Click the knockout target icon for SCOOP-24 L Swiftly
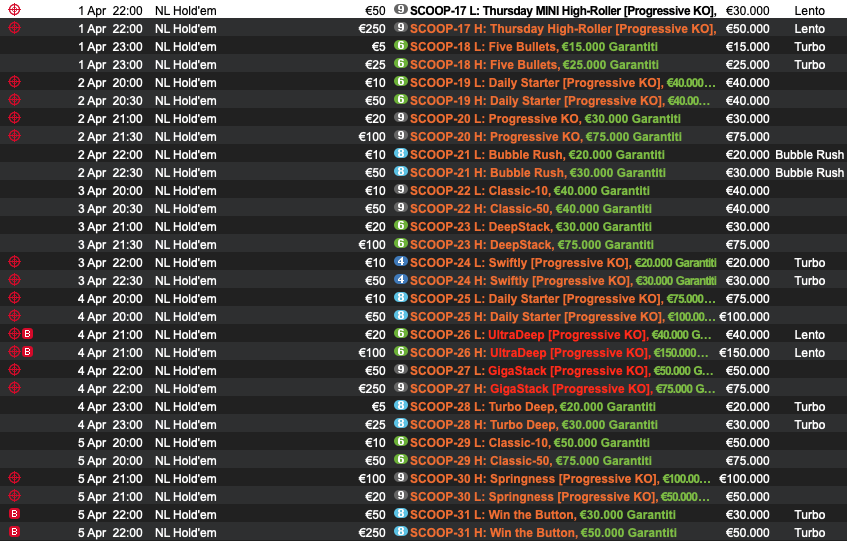Screen dimensions: 847x541 15,262
